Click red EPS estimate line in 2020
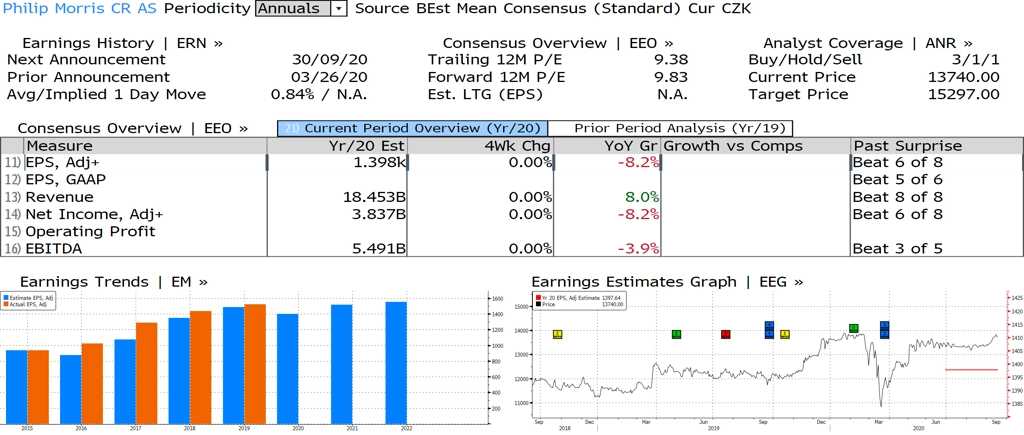This screenshot has width=1024, height=435. pos(971,370)
